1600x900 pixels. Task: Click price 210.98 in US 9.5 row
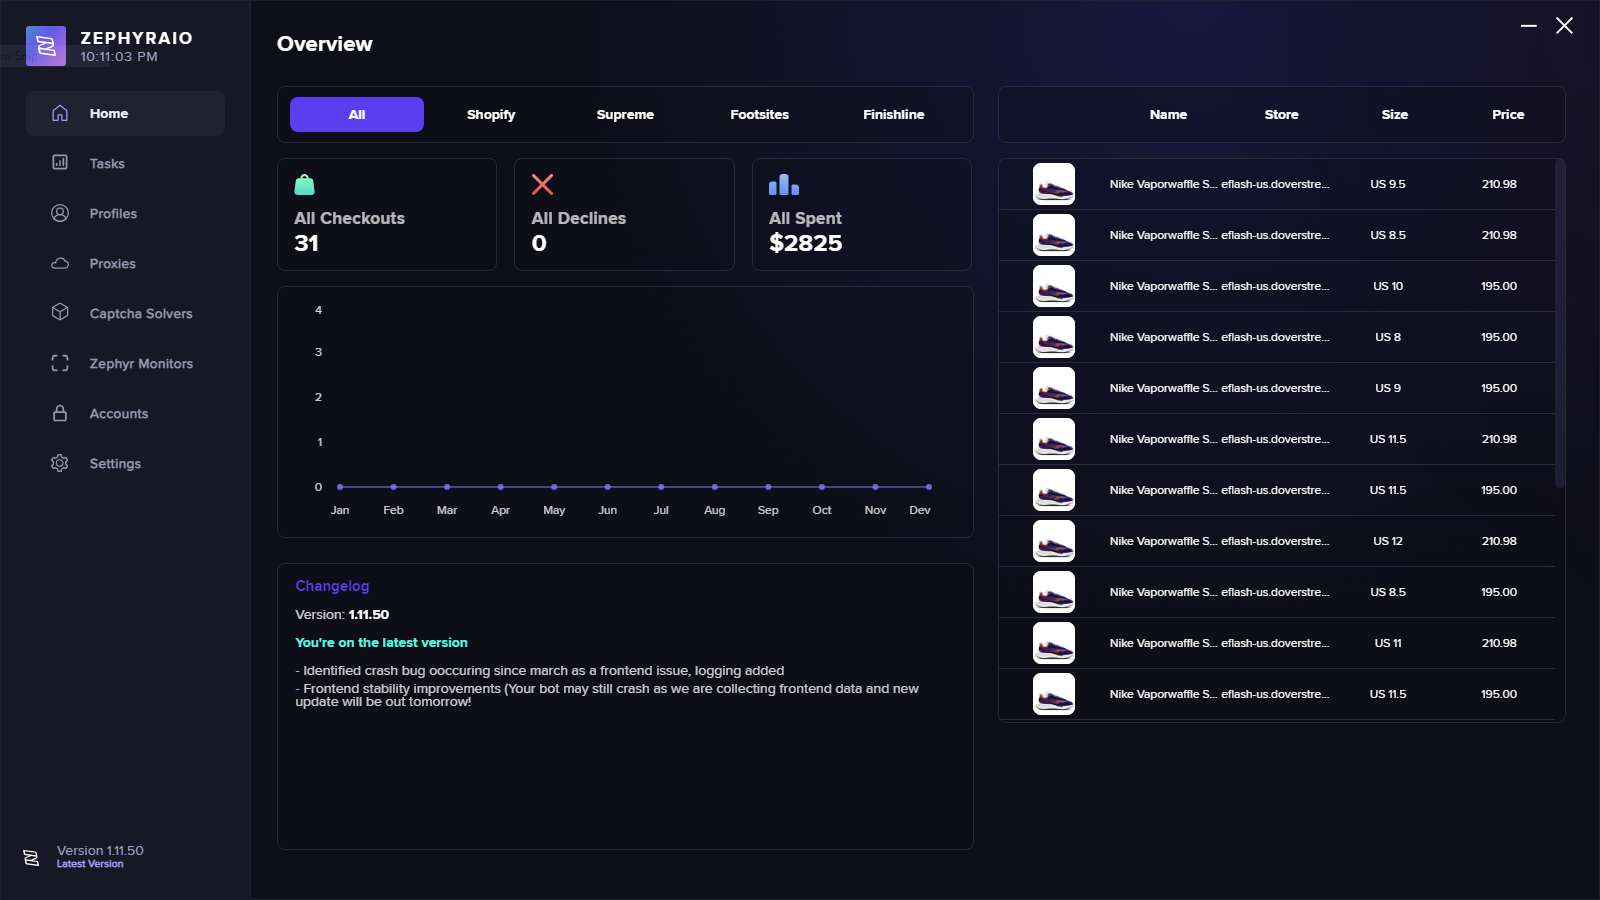(1499, 184)
